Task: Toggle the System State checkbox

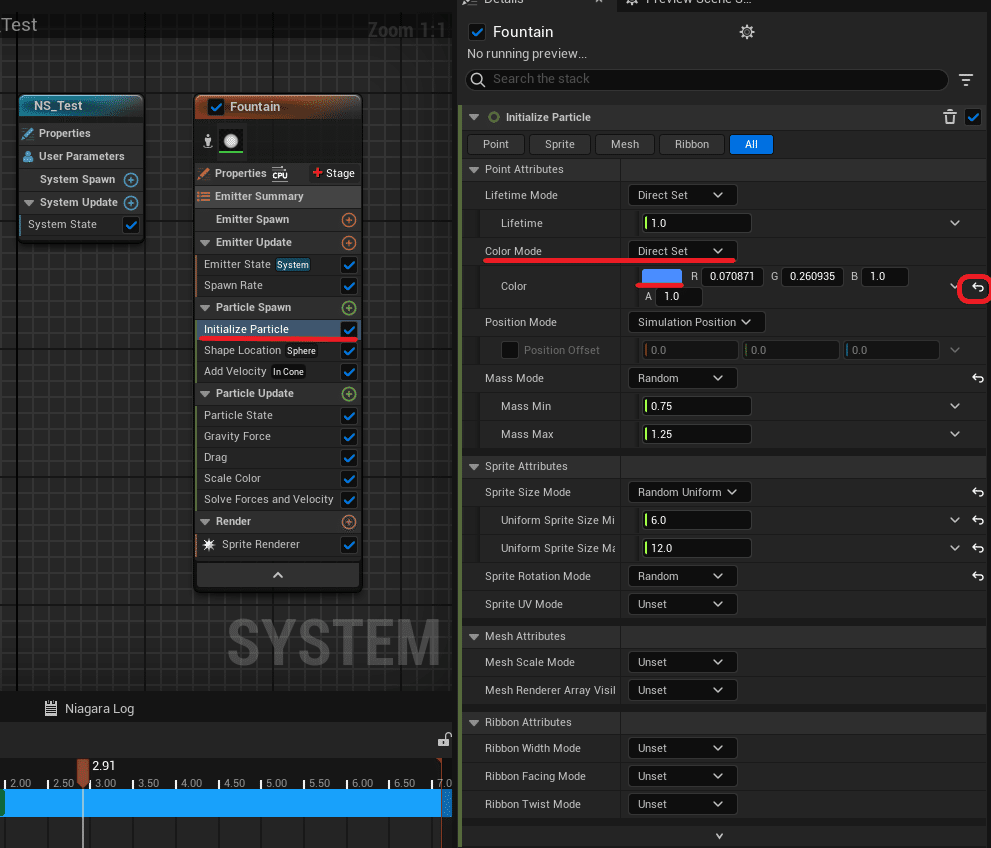Action: pyautogui.click(x=131, y=225)
